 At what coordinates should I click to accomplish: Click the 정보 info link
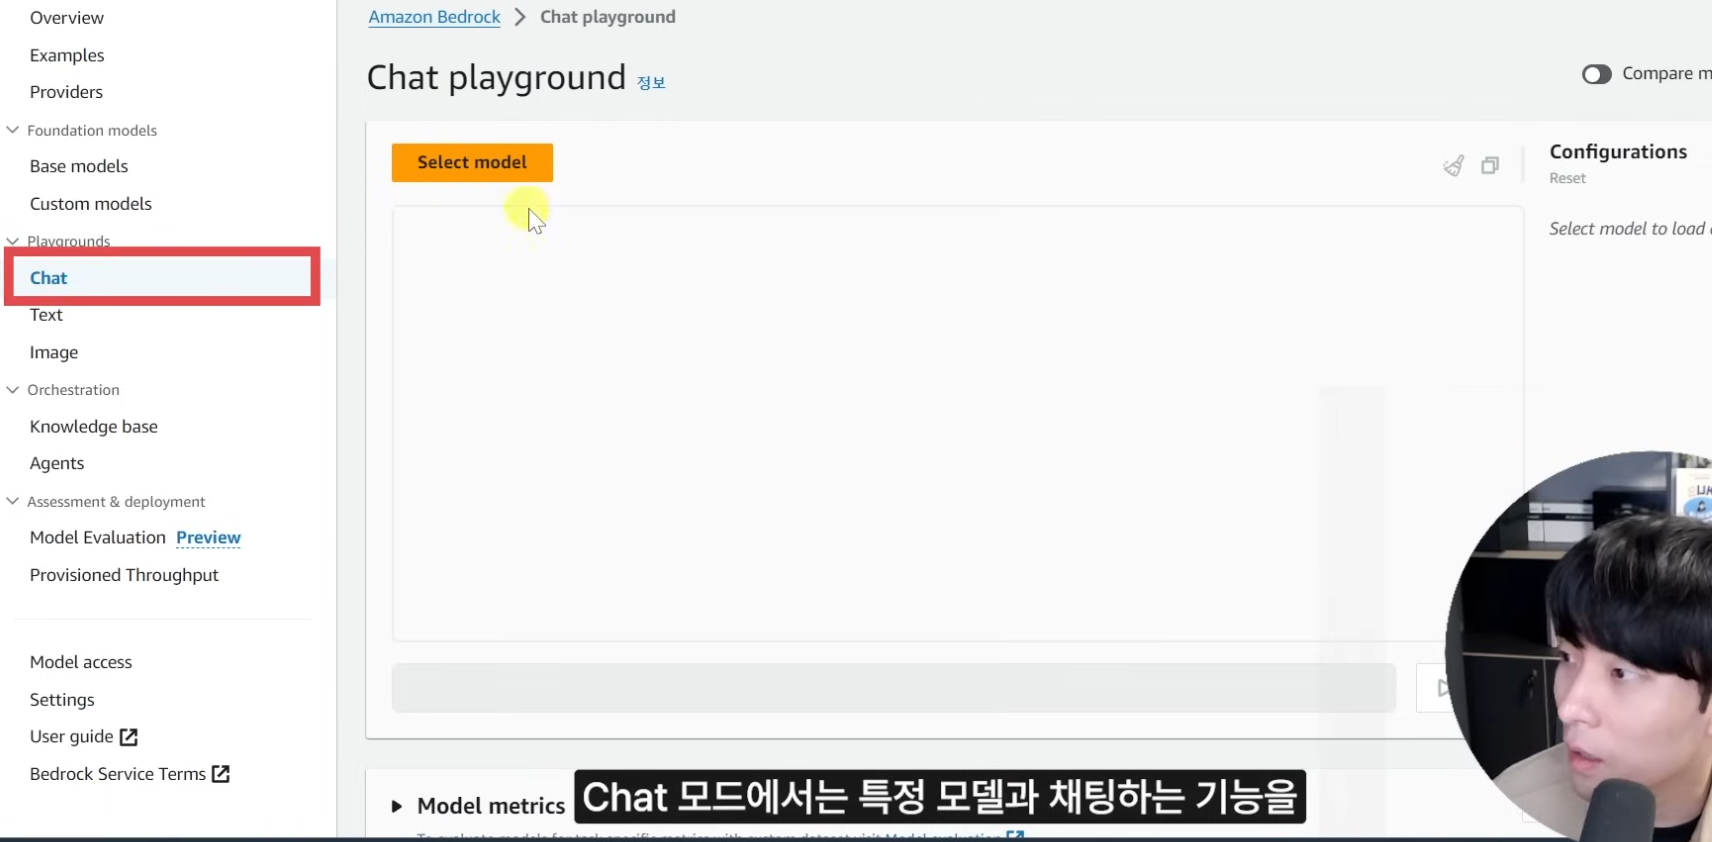click(x=651, y=83)
